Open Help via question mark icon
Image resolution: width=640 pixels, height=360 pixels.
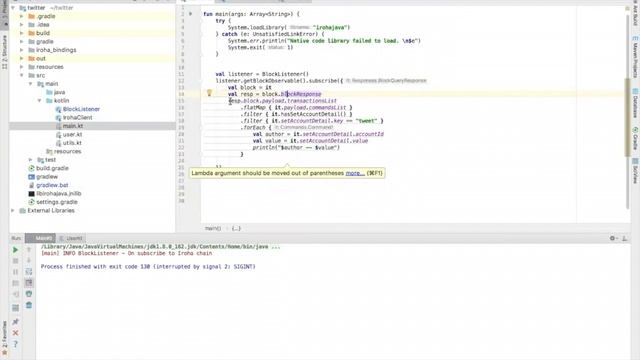[x=16, y=344]
